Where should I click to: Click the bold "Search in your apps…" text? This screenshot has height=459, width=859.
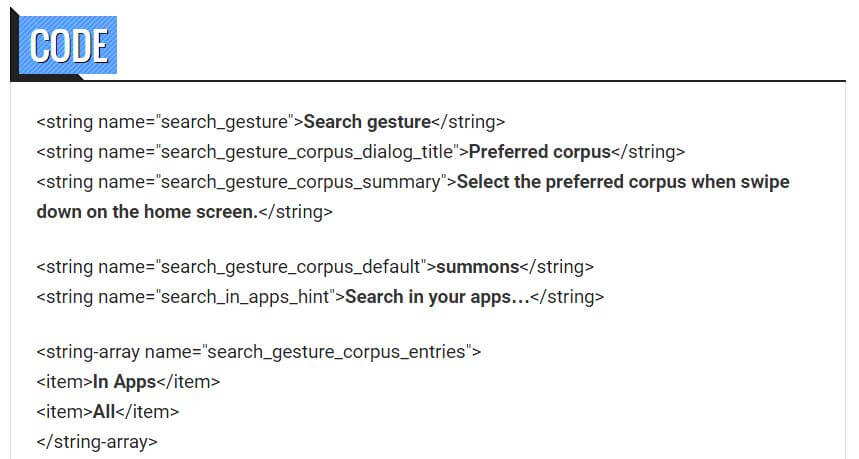pyautogui.click(x=437, y=297)
